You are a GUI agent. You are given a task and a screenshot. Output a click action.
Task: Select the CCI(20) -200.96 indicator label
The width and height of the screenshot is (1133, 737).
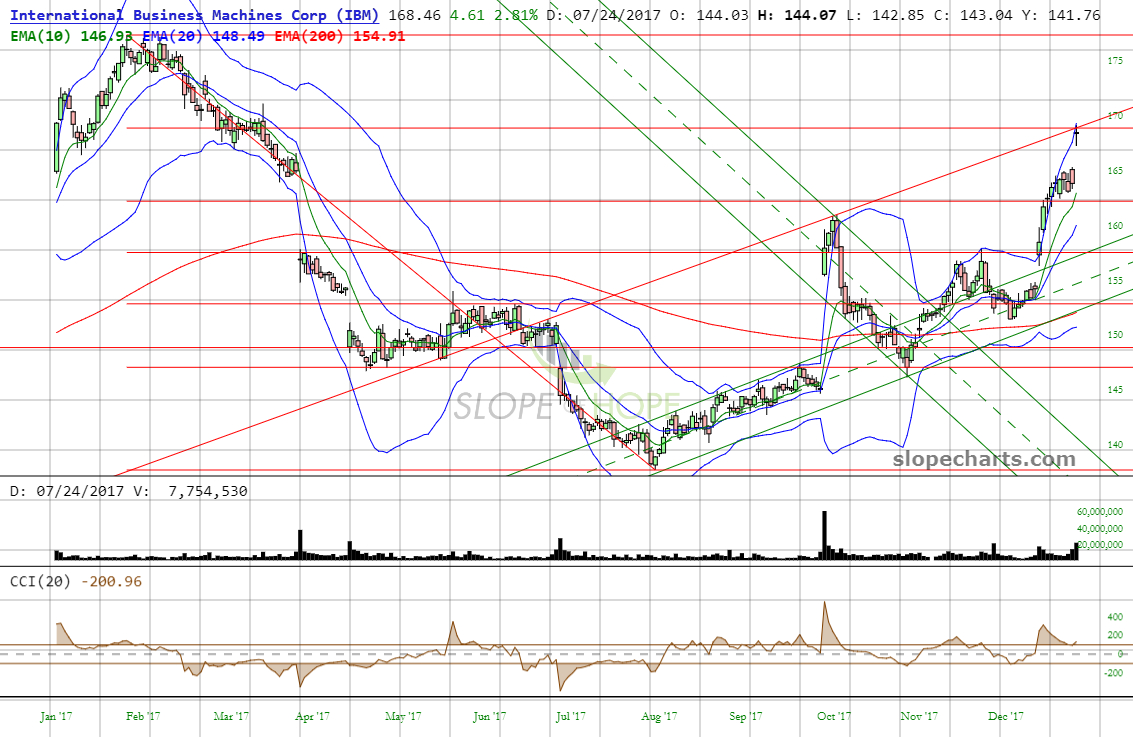coord(76,582)
